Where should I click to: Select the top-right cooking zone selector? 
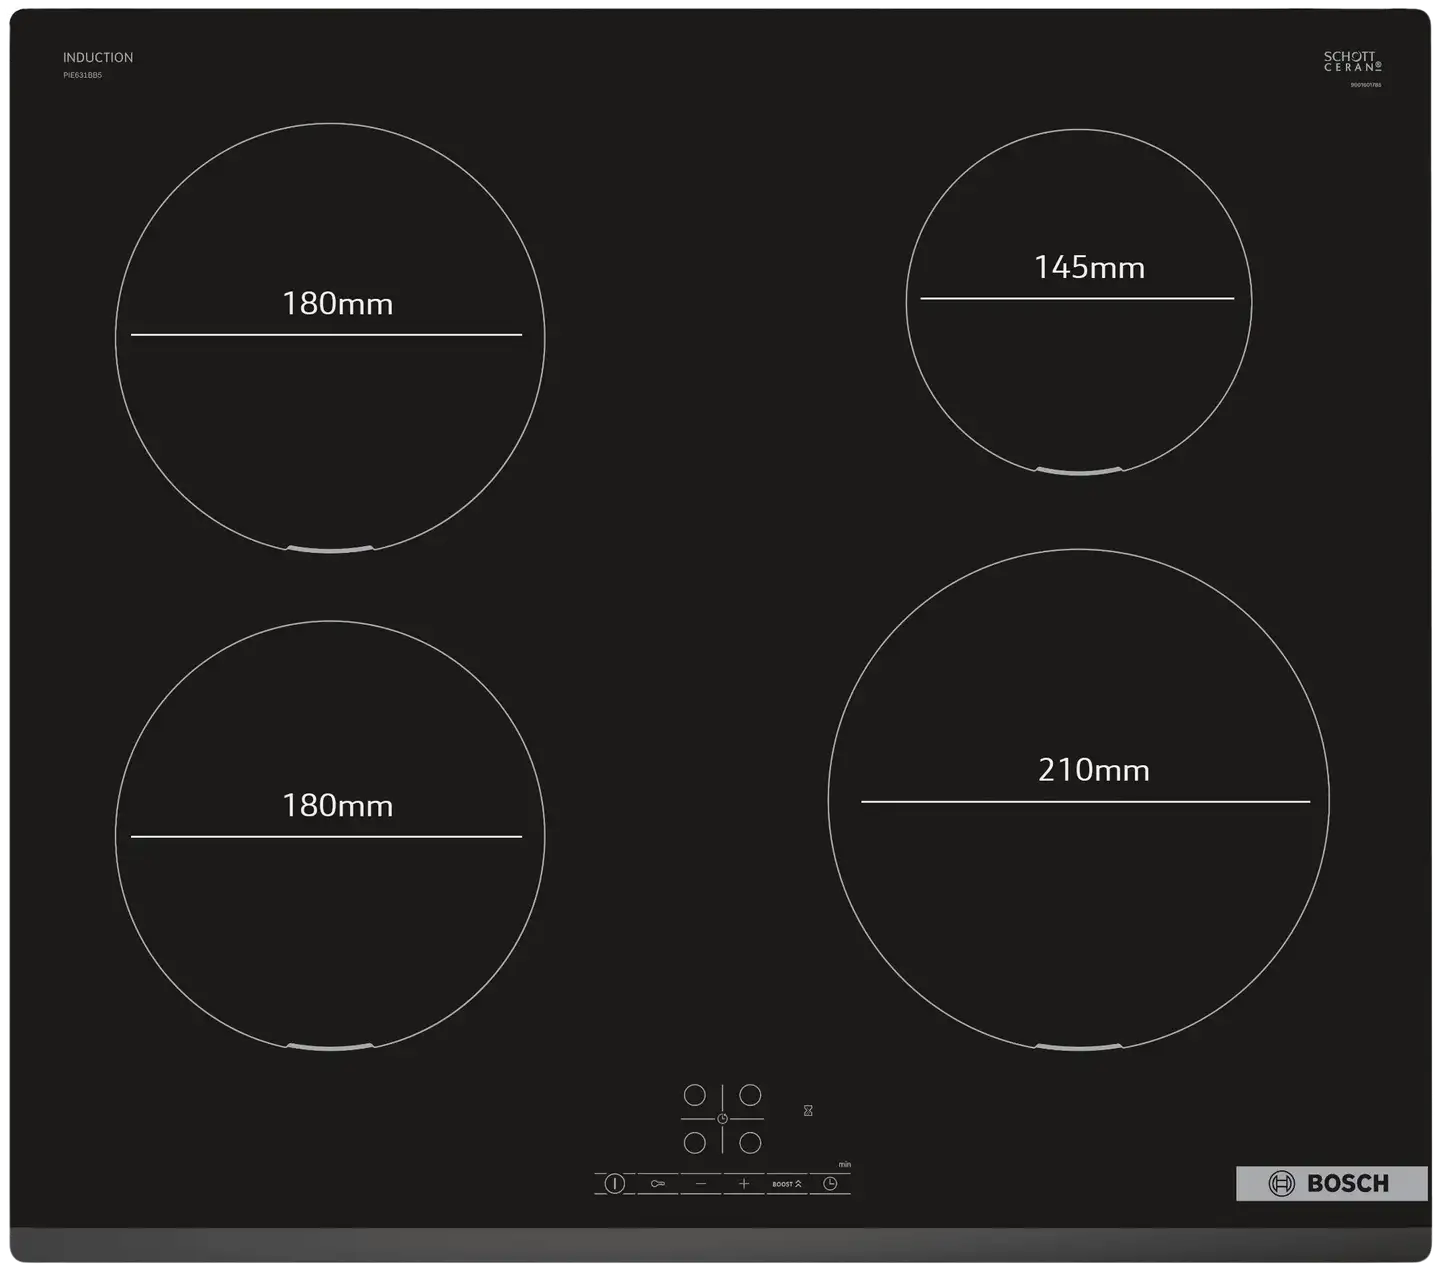click(750, 1096)
